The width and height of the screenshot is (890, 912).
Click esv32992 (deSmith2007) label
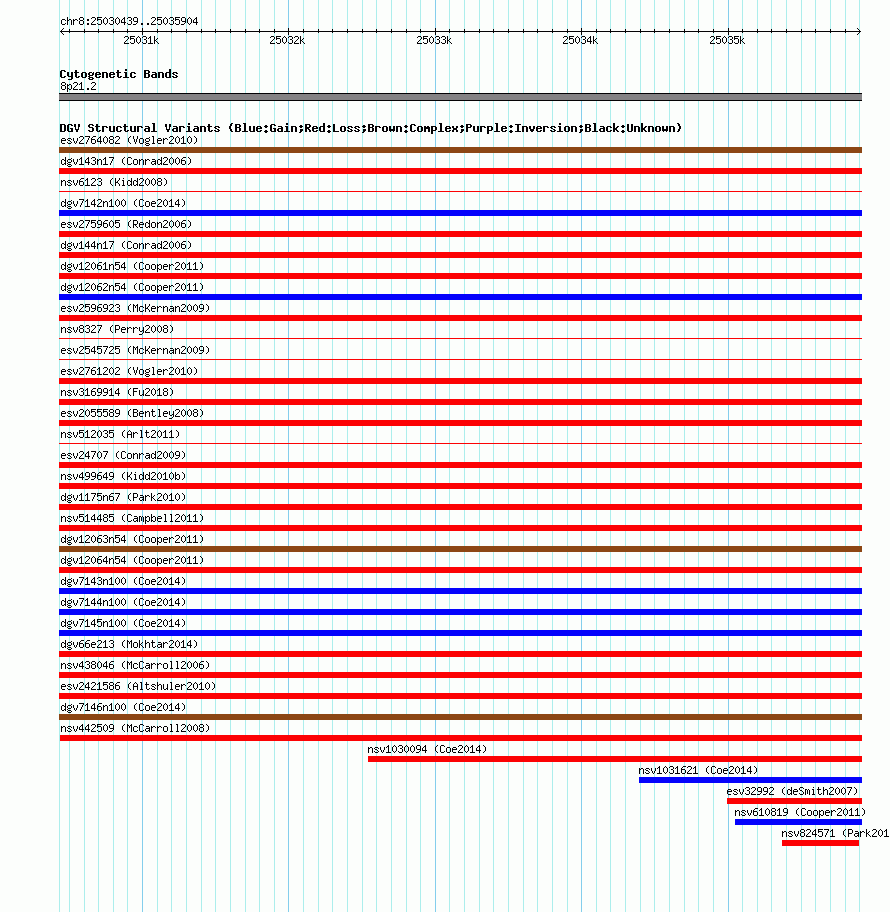(792, 791)
